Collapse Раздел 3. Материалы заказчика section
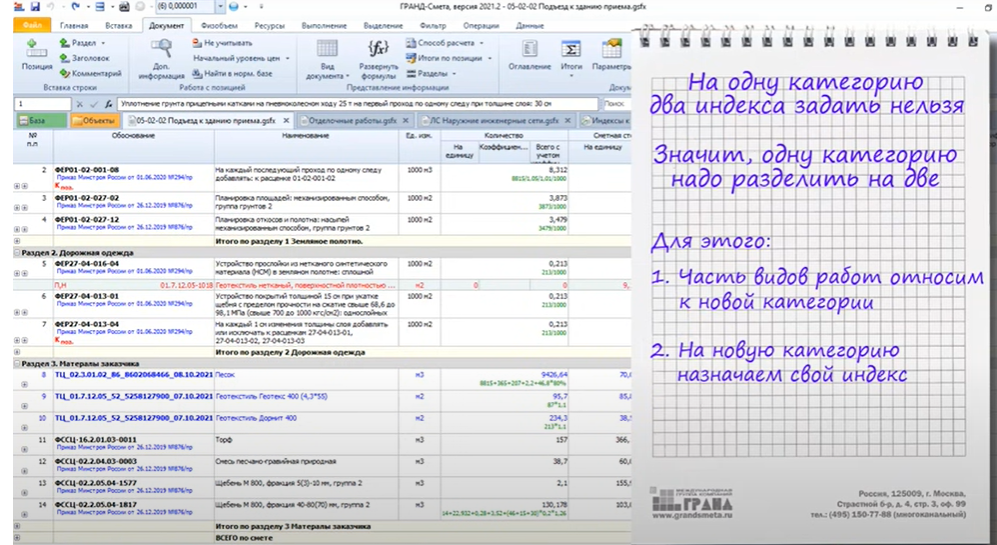This screenshot has width=997, height=545. pyautogui.click(x=17, y=364)
